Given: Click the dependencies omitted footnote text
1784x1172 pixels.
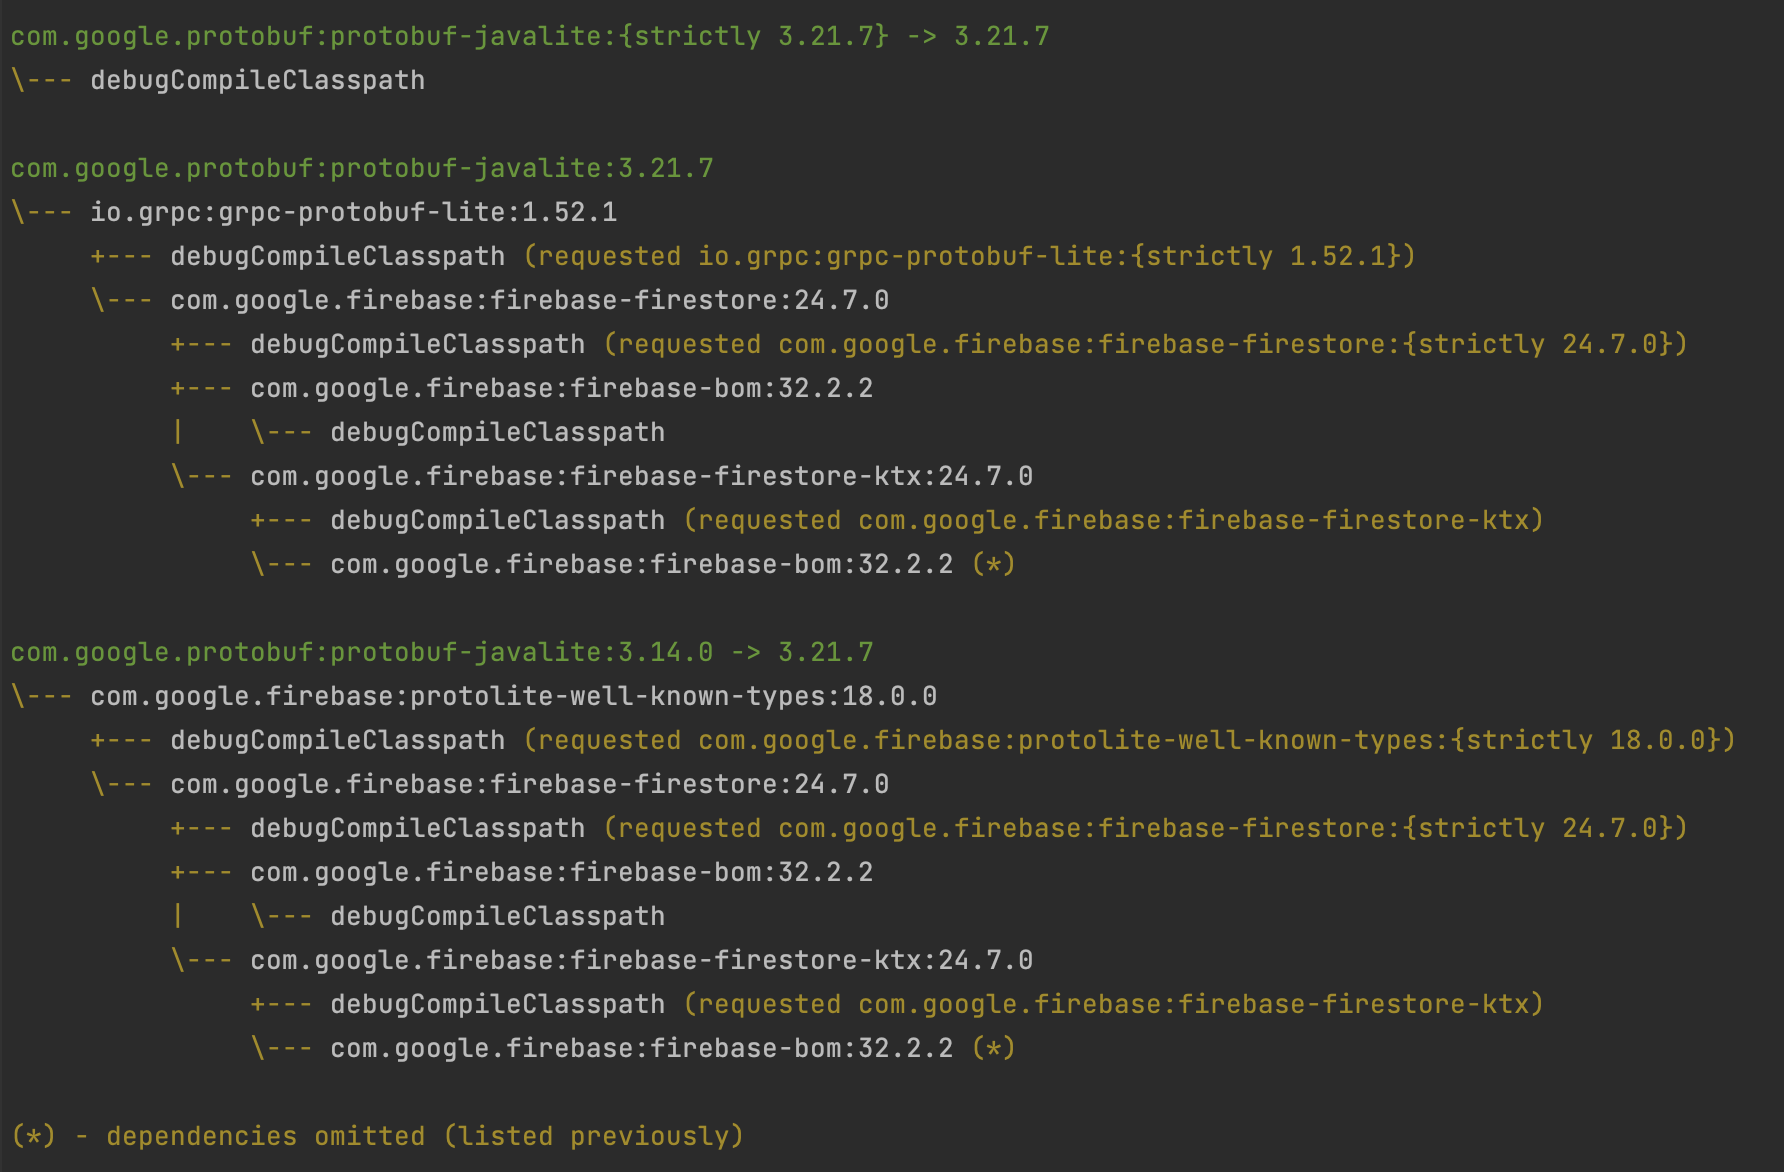Looking at the screenshot, I should (378, 1136).
